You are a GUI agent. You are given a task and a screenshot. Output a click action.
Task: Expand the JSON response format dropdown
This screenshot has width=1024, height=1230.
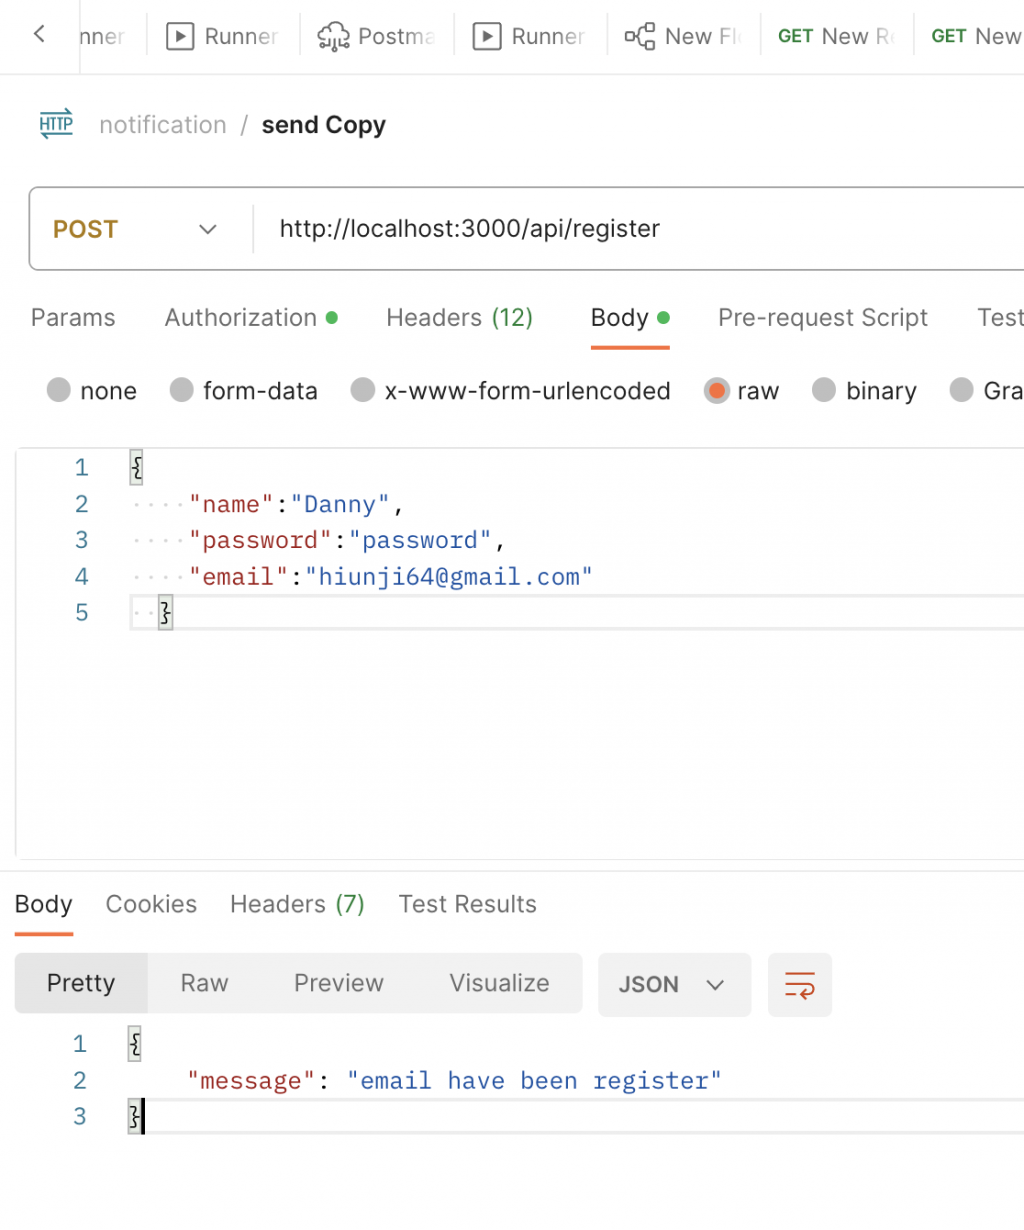673,984
